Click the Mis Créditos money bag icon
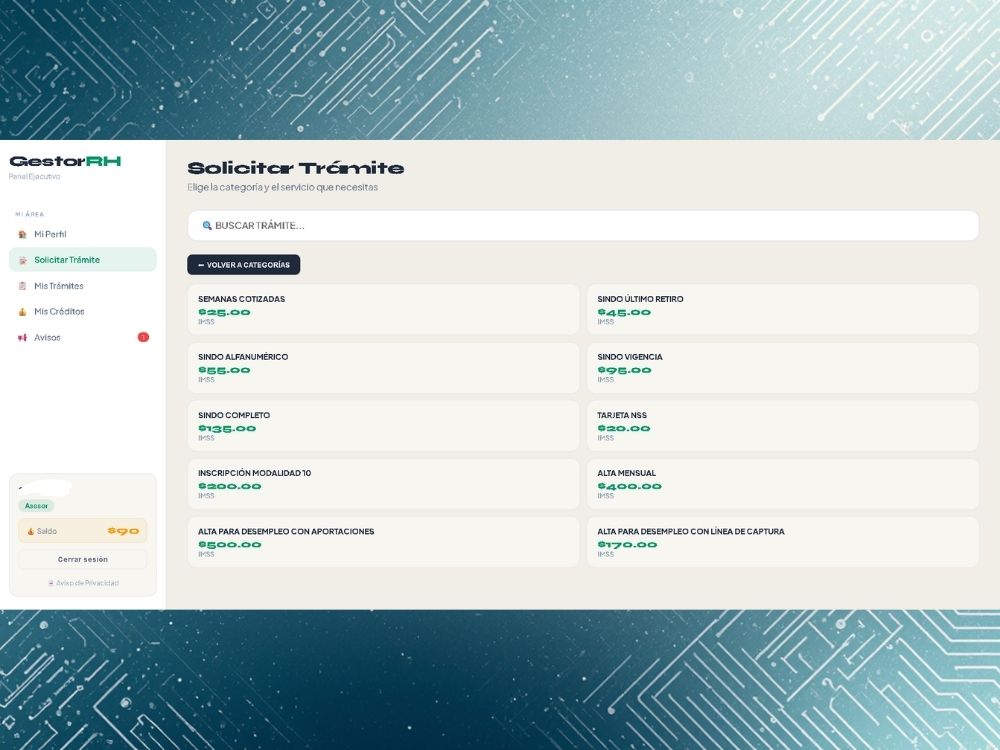The width and height of the screenshot is (1000, 750). (22, 312)
